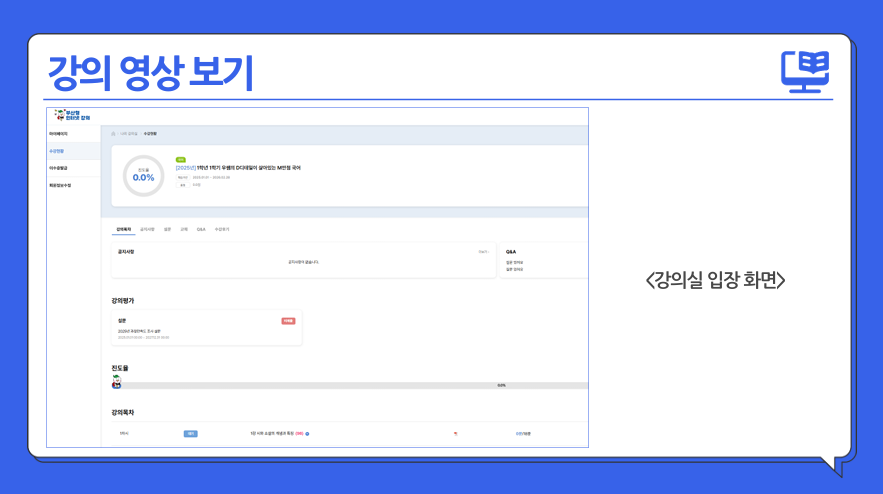Click the red status badge on 설문 card

288,321
